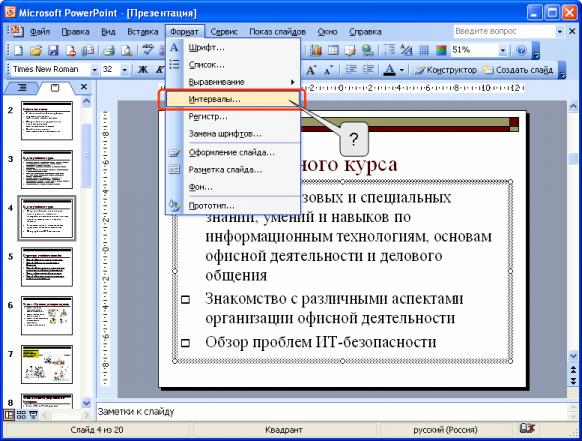This screenshot has height=441, width=582.
Task: Open the Вставка menu
Action: pos(143,32)
